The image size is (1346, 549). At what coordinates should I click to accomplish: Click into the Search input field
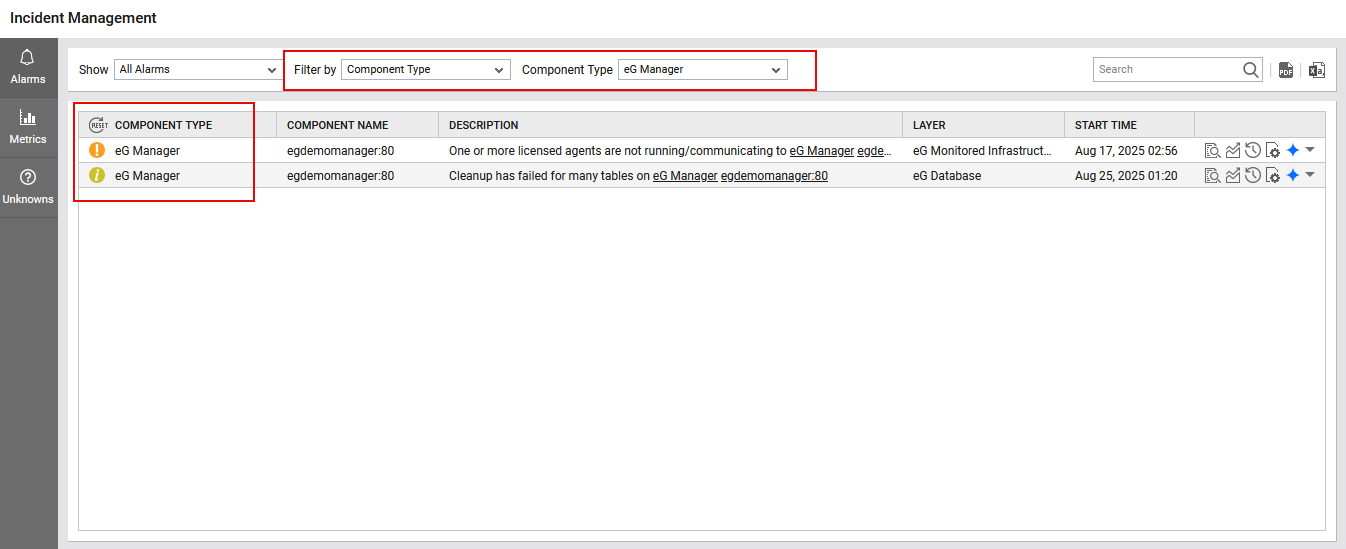pos(1166,70)
